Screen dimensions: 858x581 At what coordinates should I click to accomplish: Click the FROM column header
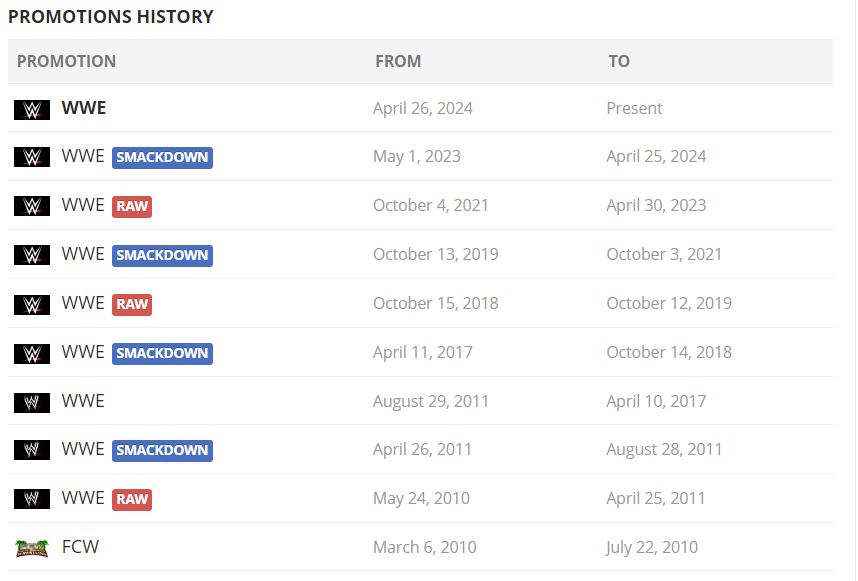pos(398,61)
